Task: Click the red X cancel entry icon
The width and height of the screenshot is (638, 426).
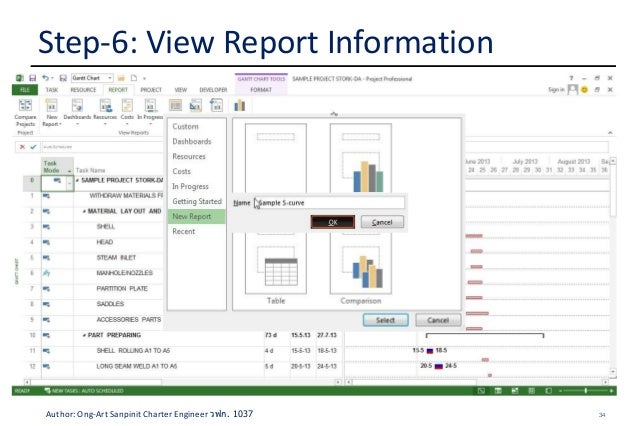Action: (22, 147)
